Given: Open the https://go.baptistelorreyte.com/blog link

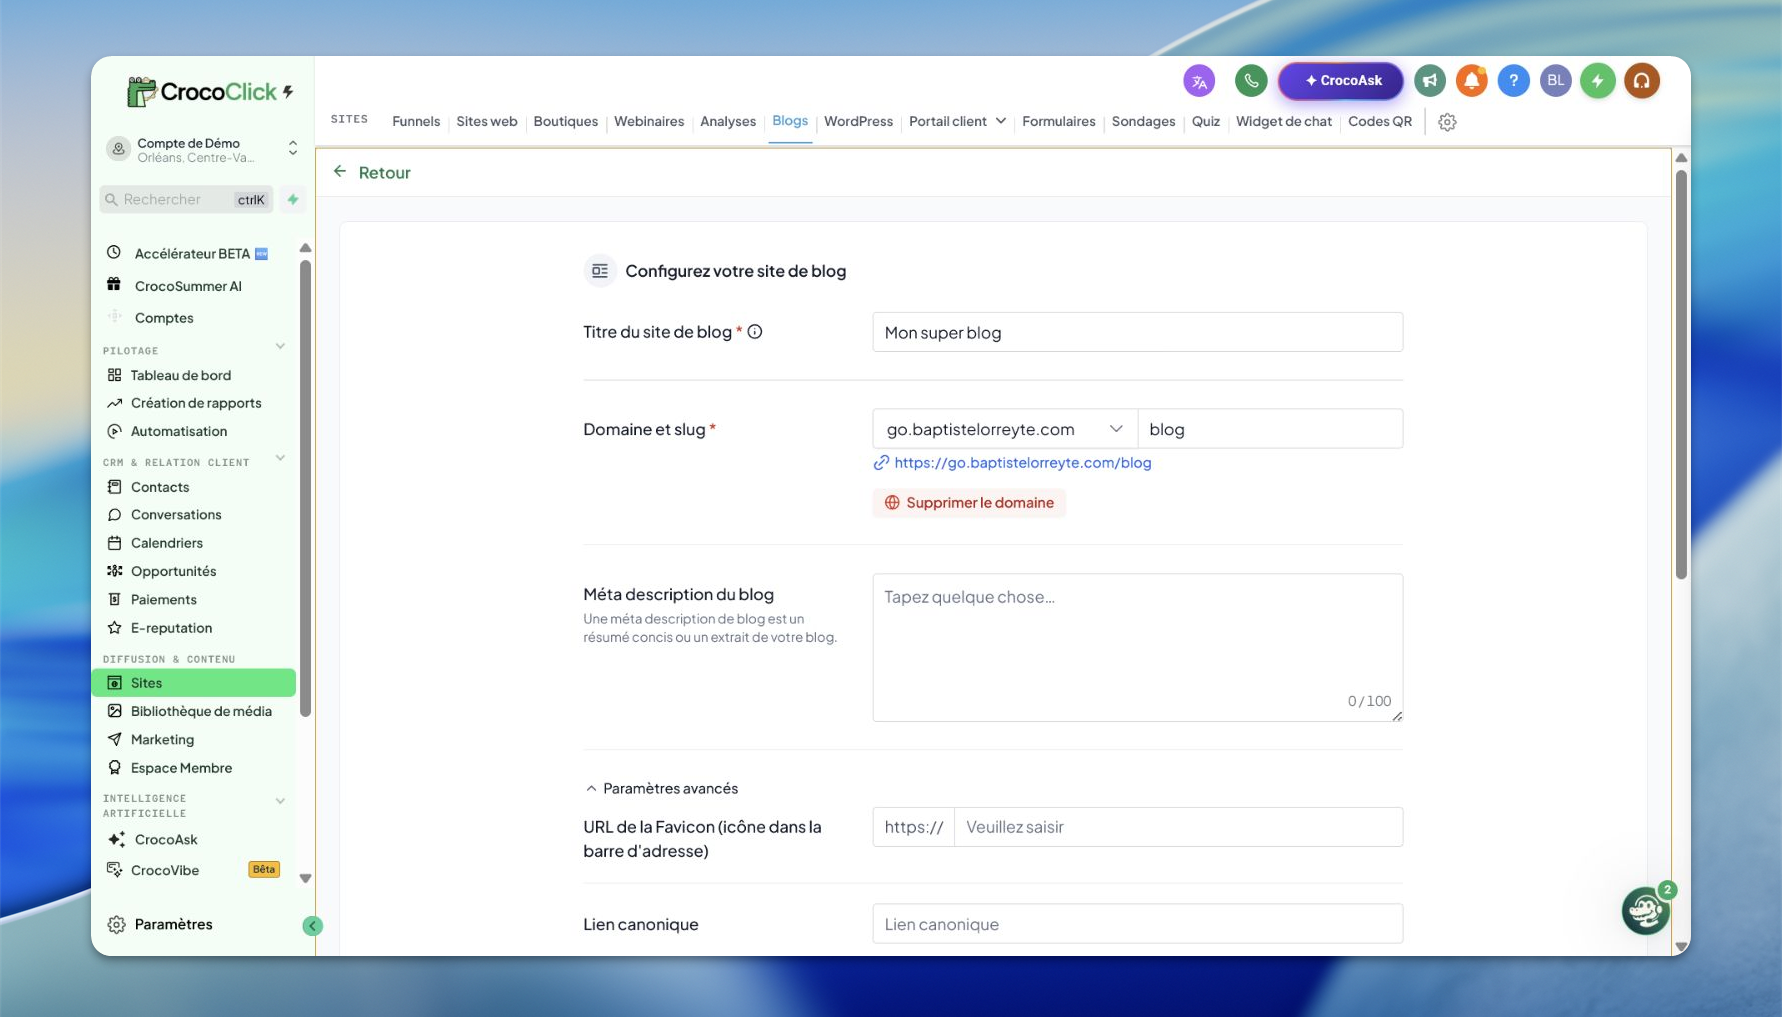Looking at the screenshot, I should pyautogui.click(x=1023, y=463).
